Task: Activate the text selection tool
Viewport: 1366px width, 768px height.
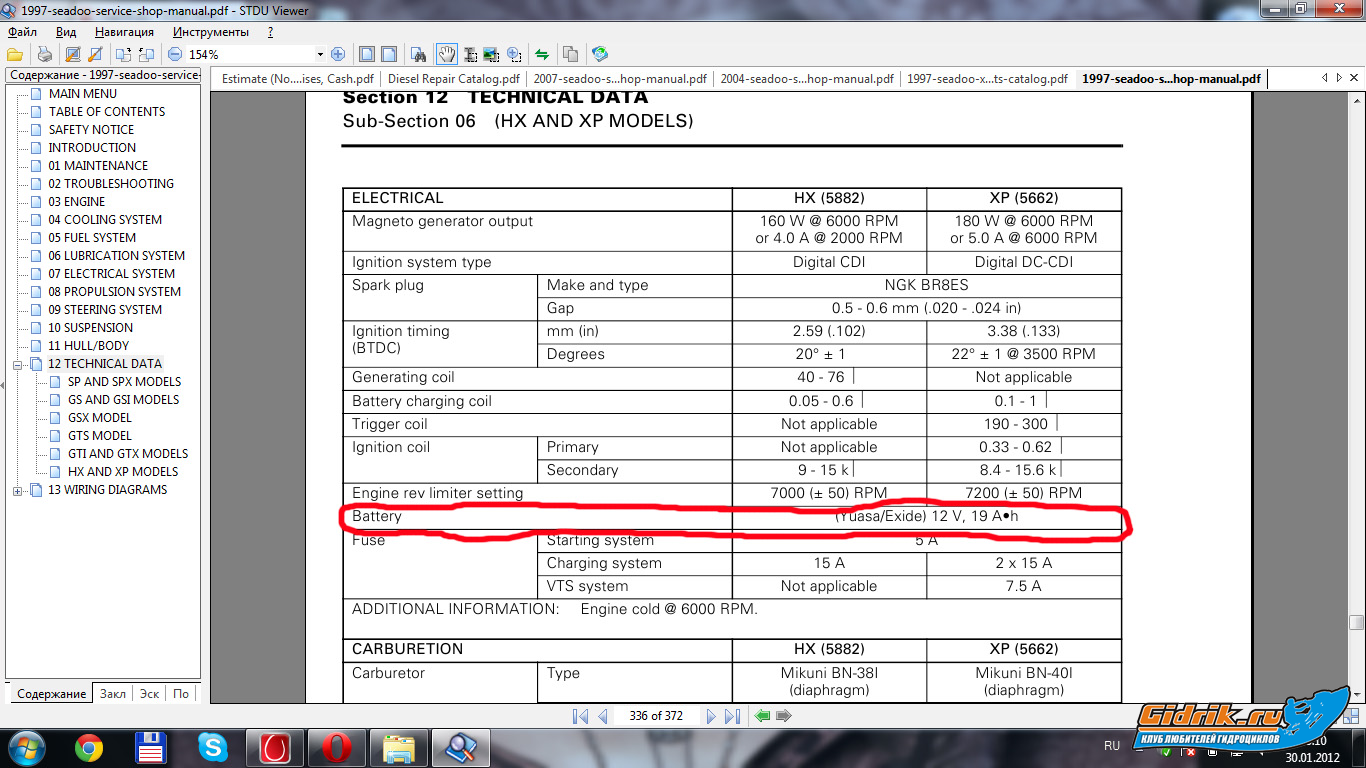Action: [468, 54]
